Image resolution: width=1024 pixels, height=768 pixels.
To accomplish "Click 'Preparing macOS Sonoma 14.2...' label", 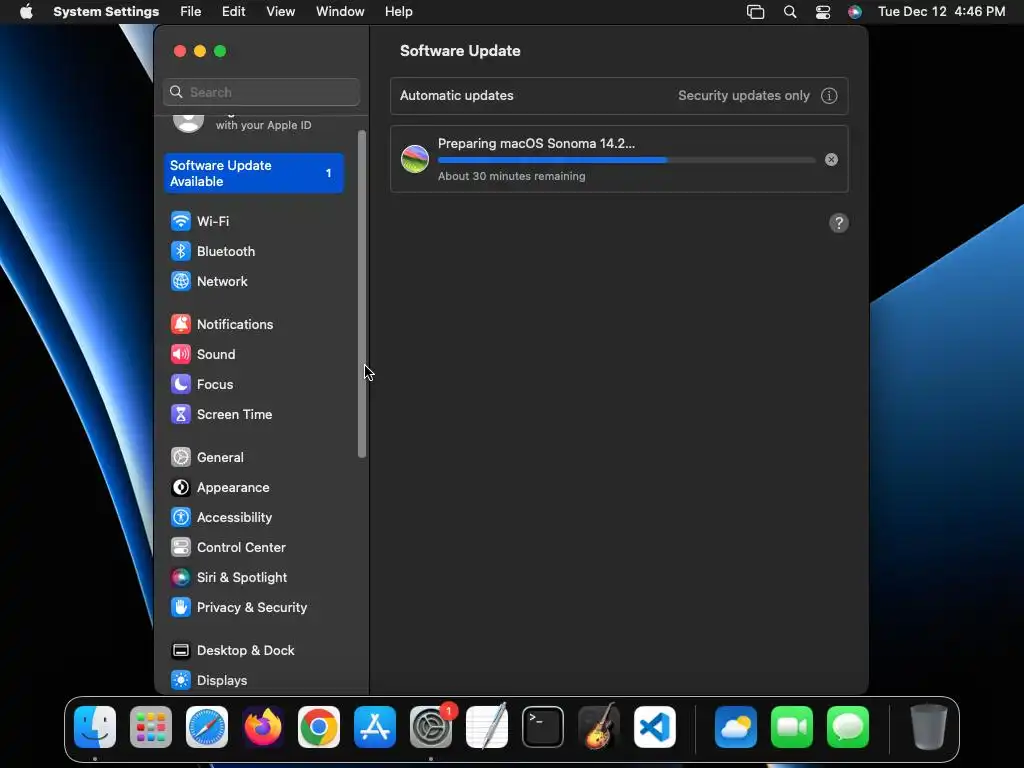I will click(x=536, y=144).
